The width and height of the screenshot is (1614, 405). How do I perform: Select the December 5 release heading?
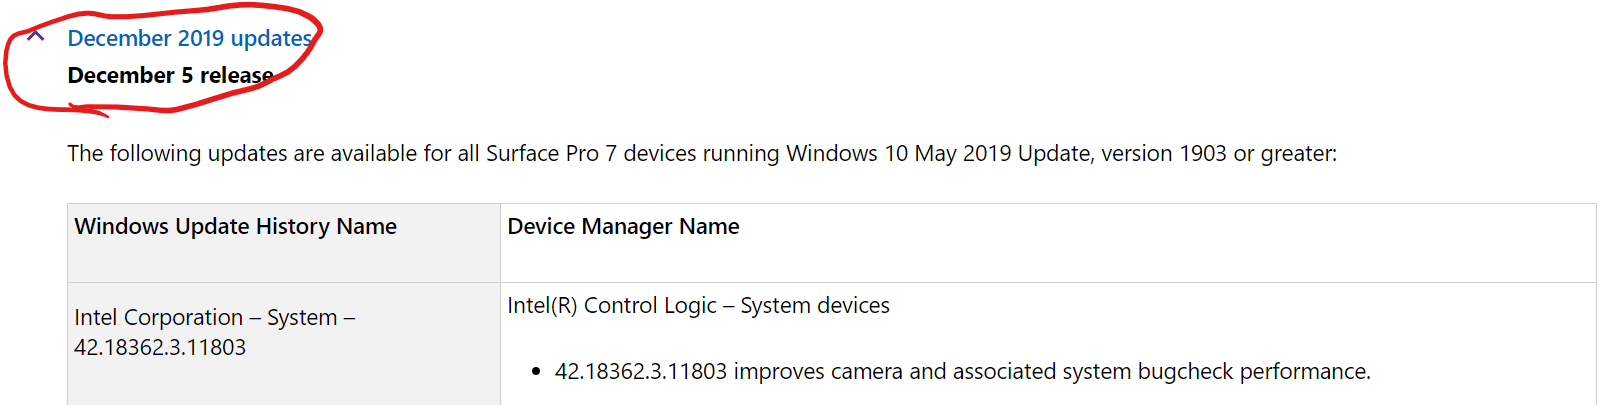(170, 75)
